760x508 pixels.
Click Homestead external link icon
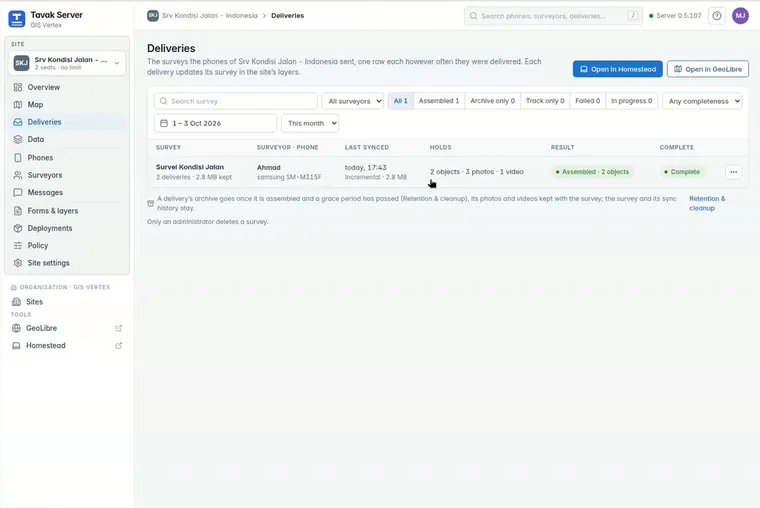[x=118, y=346]
